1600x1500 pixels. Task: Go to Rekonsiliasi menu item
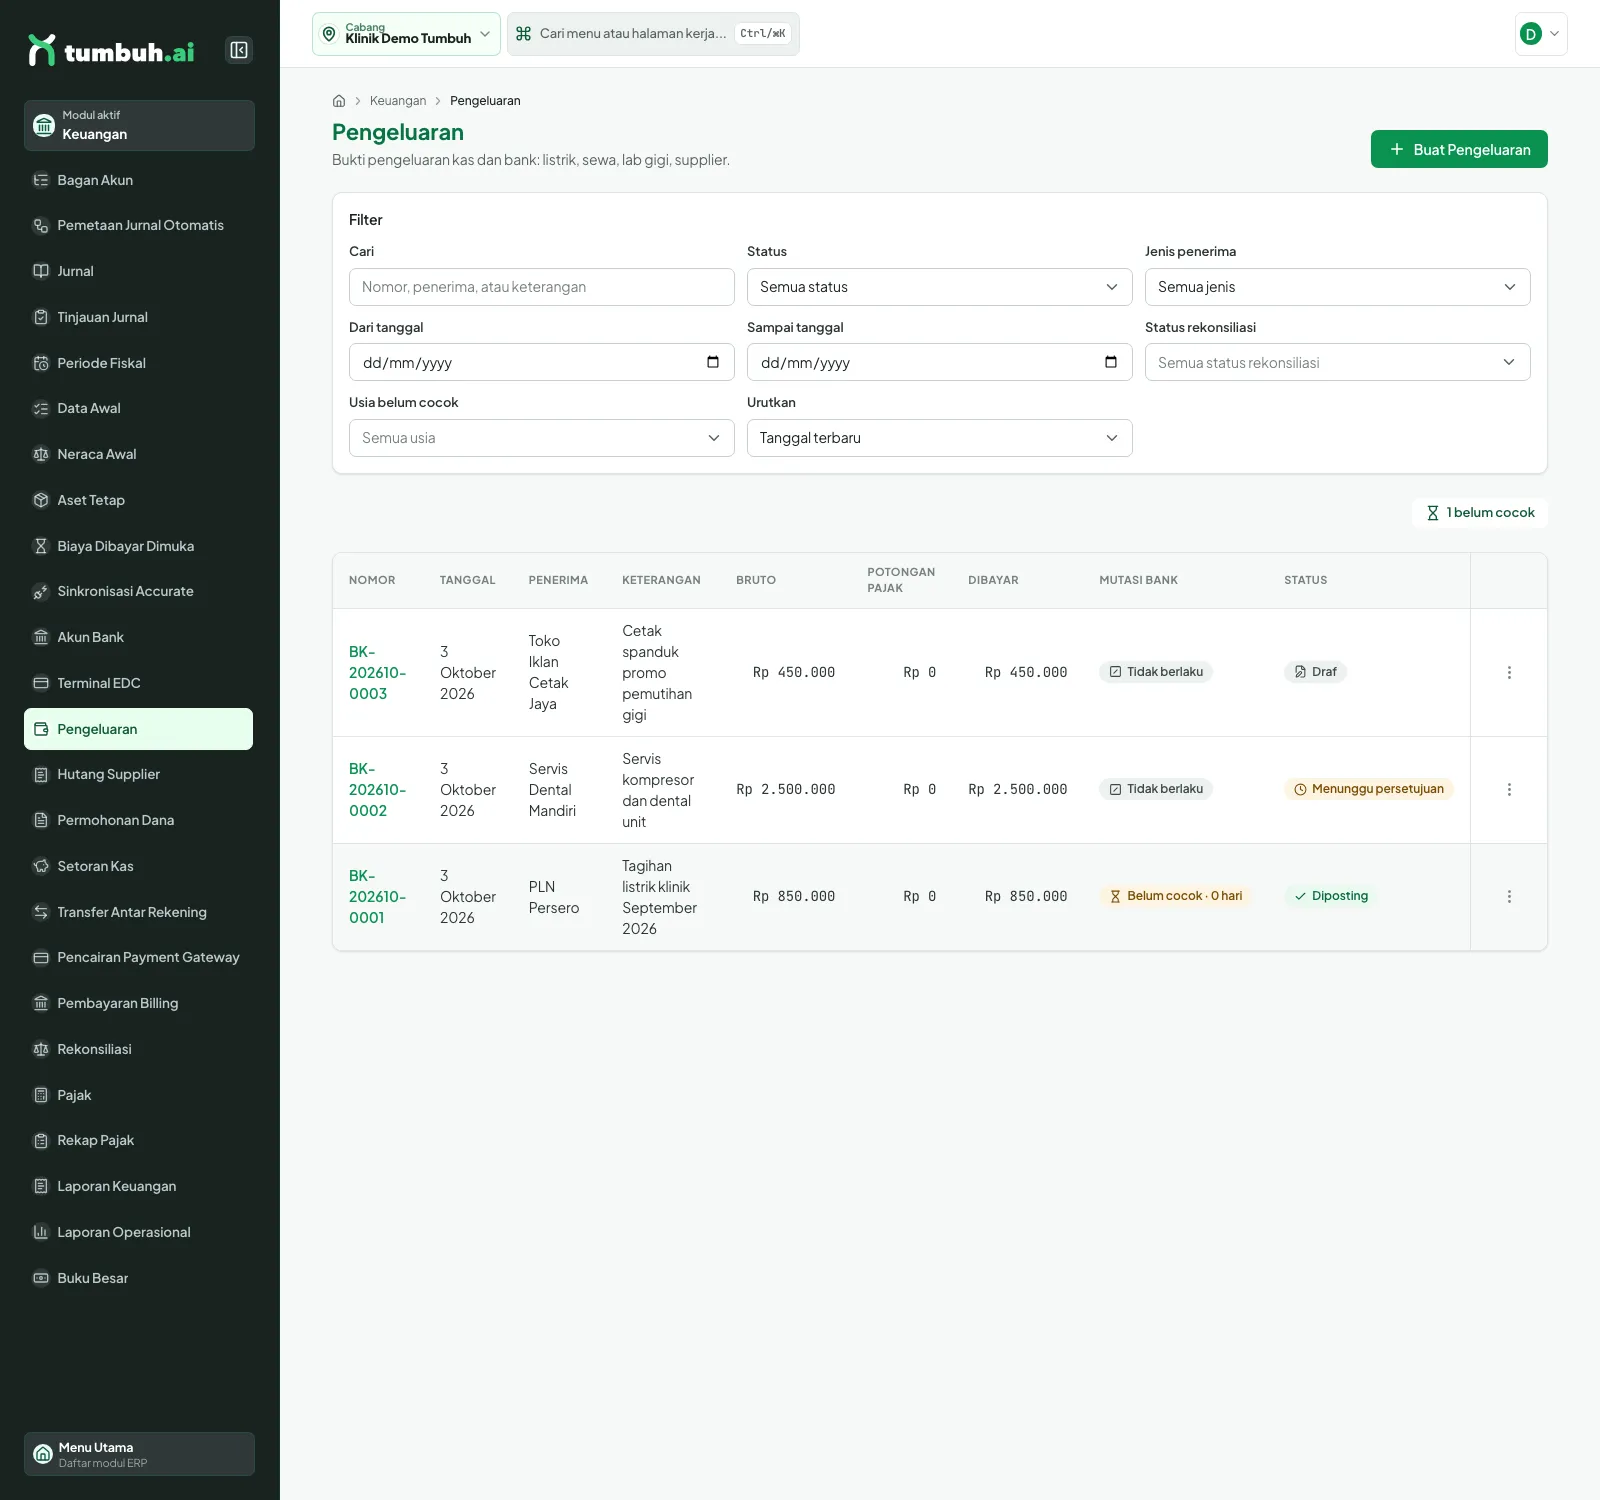click(139, 1049)
